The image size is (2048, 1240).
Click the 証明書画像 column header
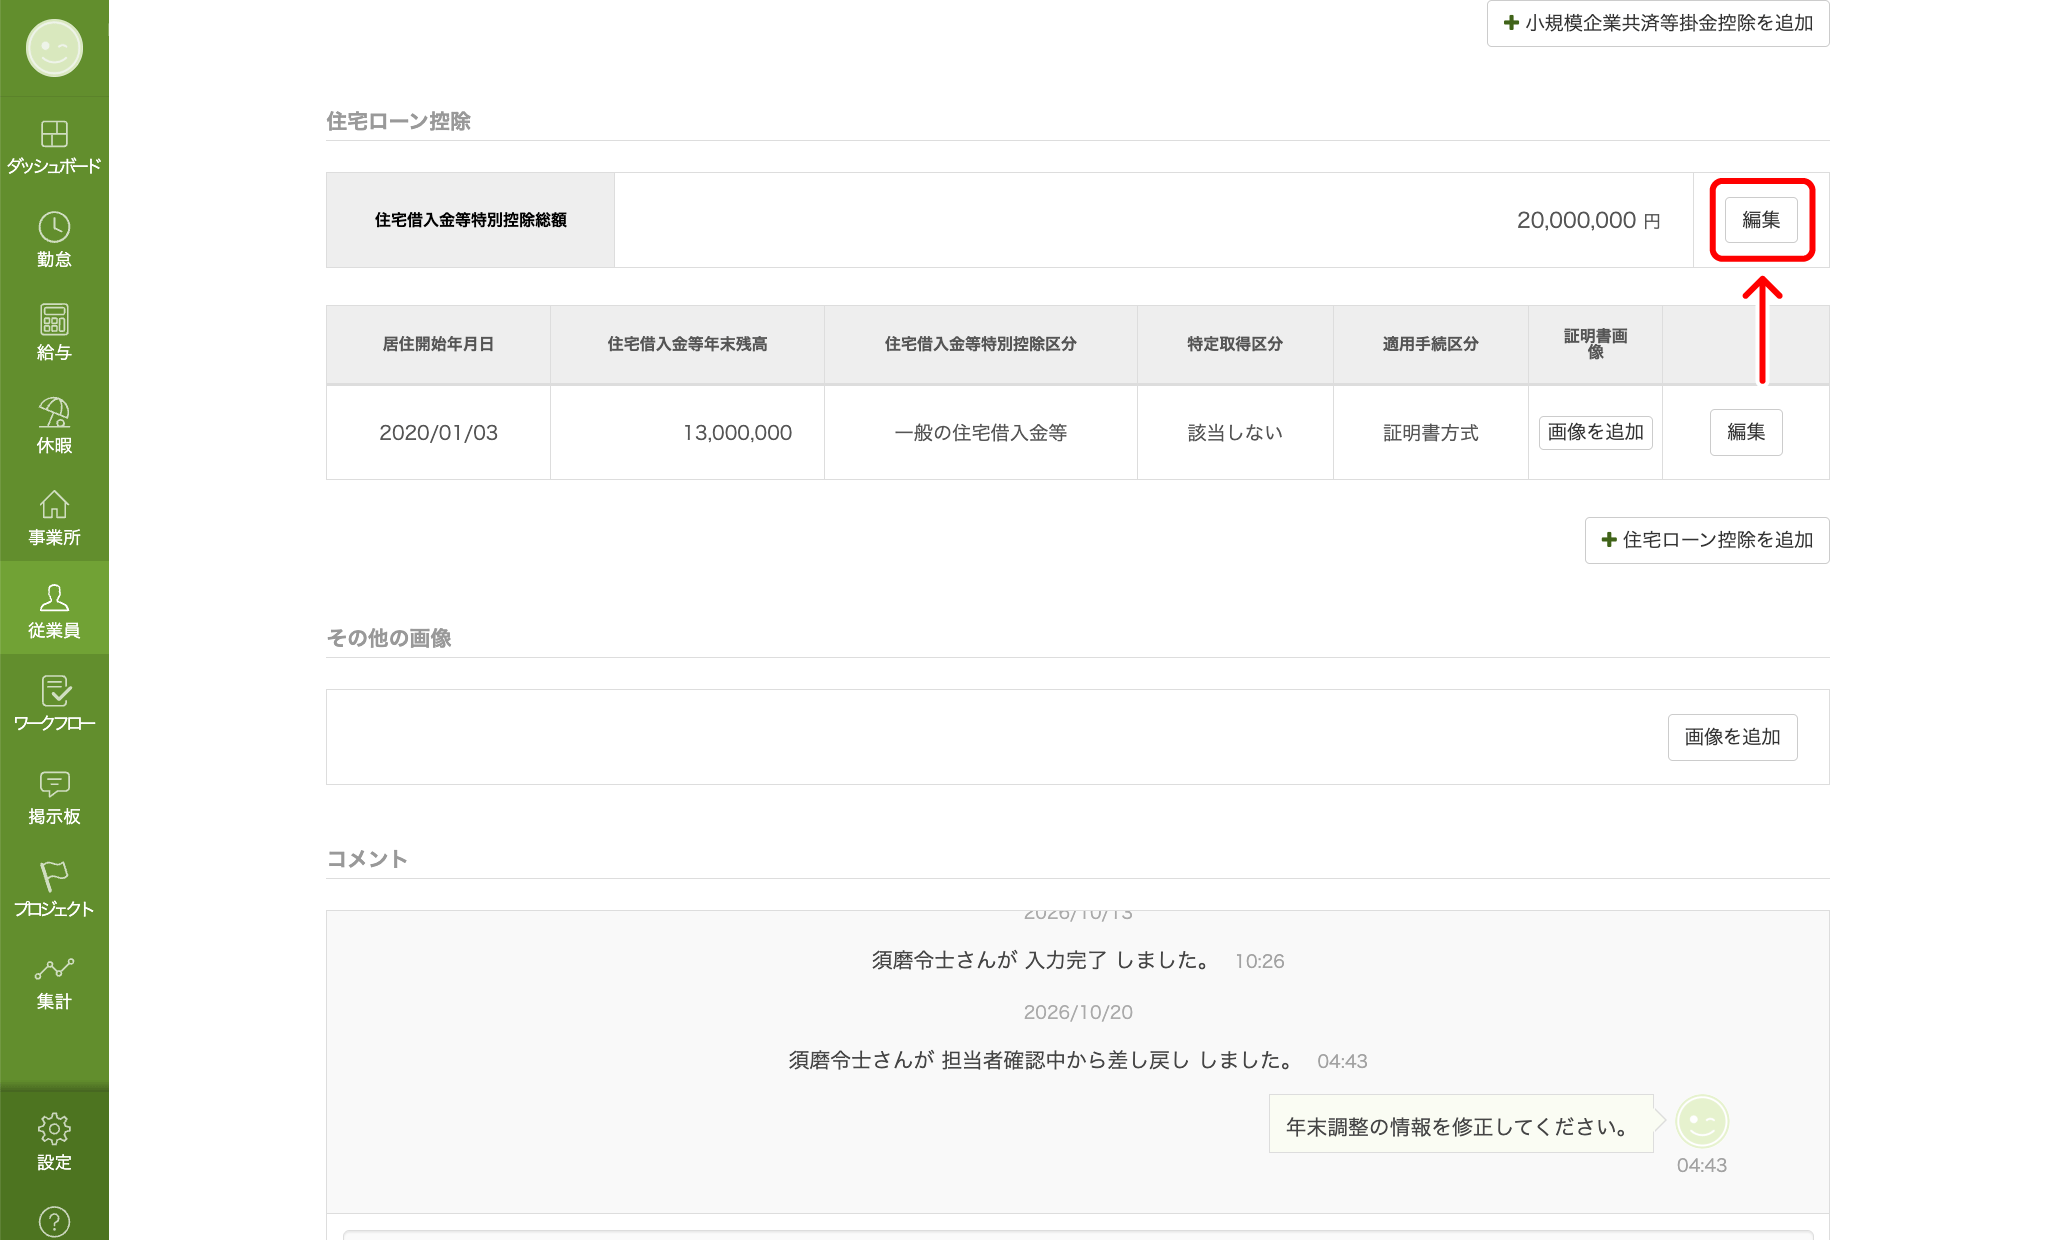point(1595,344)
